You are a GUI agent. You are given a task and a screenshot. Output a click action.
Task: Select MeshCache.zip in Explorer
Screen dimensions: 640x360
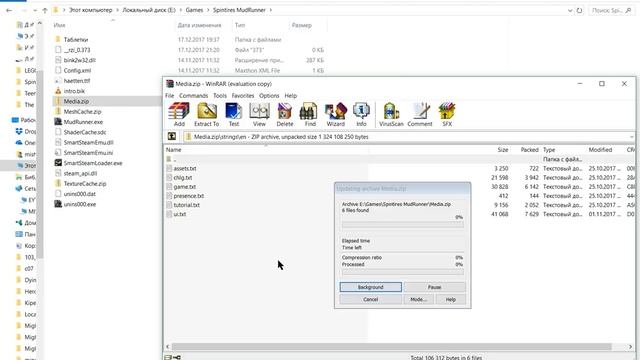82,111
